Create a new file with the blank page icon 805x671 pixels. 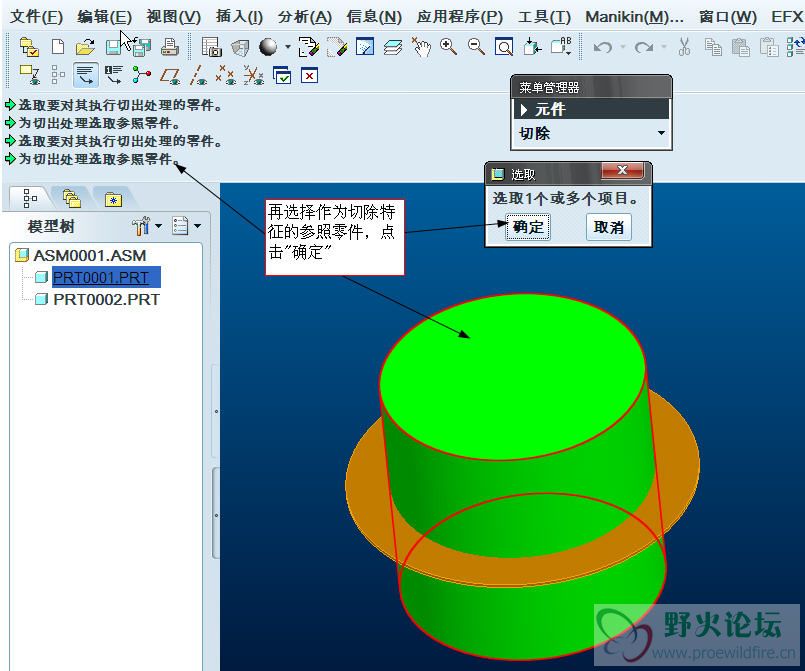coord(58,47)
